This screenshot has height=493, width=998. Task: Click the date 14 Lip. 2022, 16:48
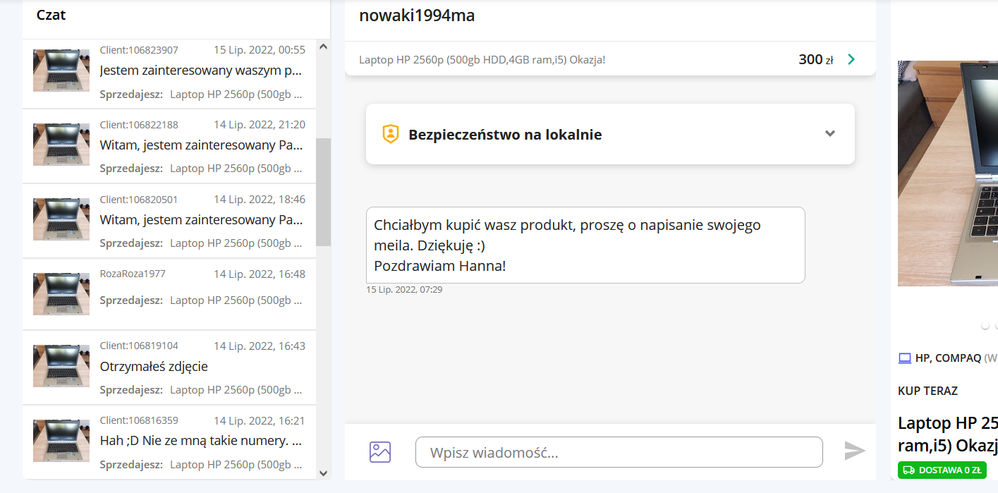click(259, 274)
